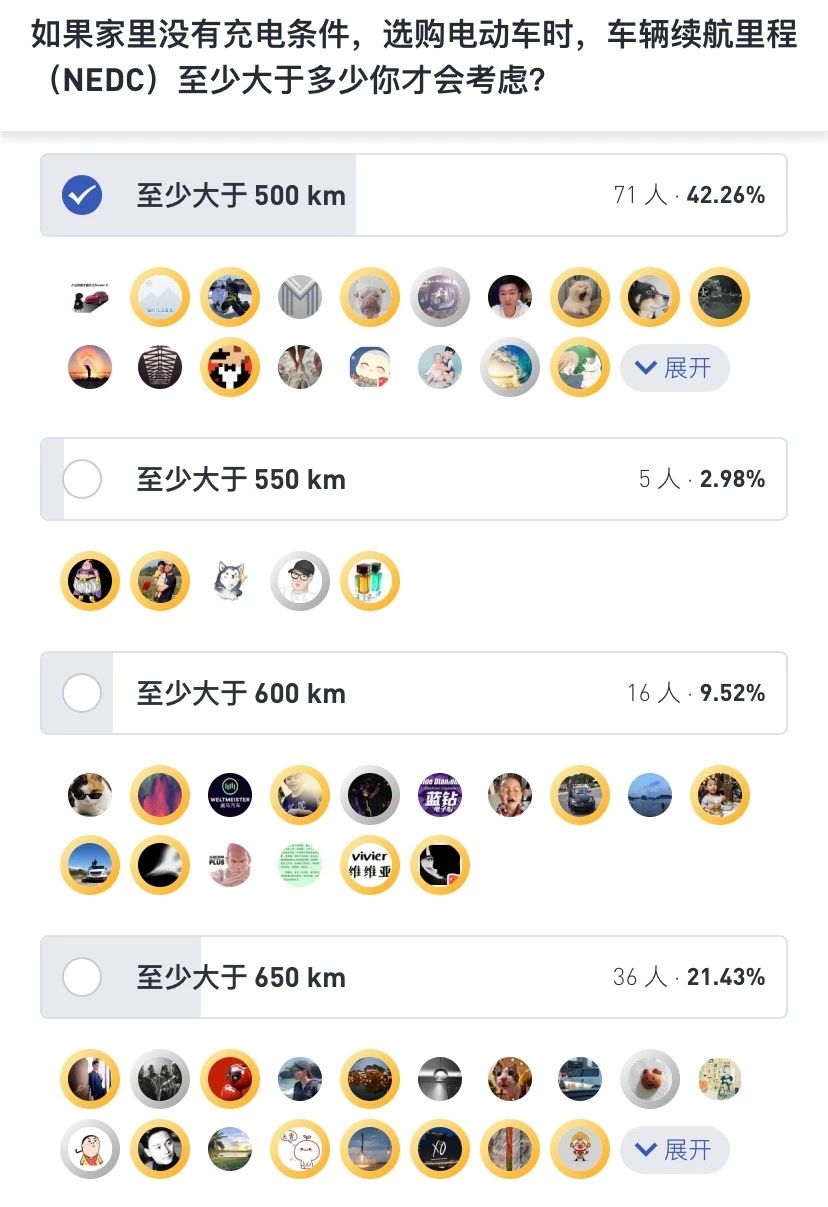Choose the 至少大于 600 km radio option

click(x=82, y=693)
